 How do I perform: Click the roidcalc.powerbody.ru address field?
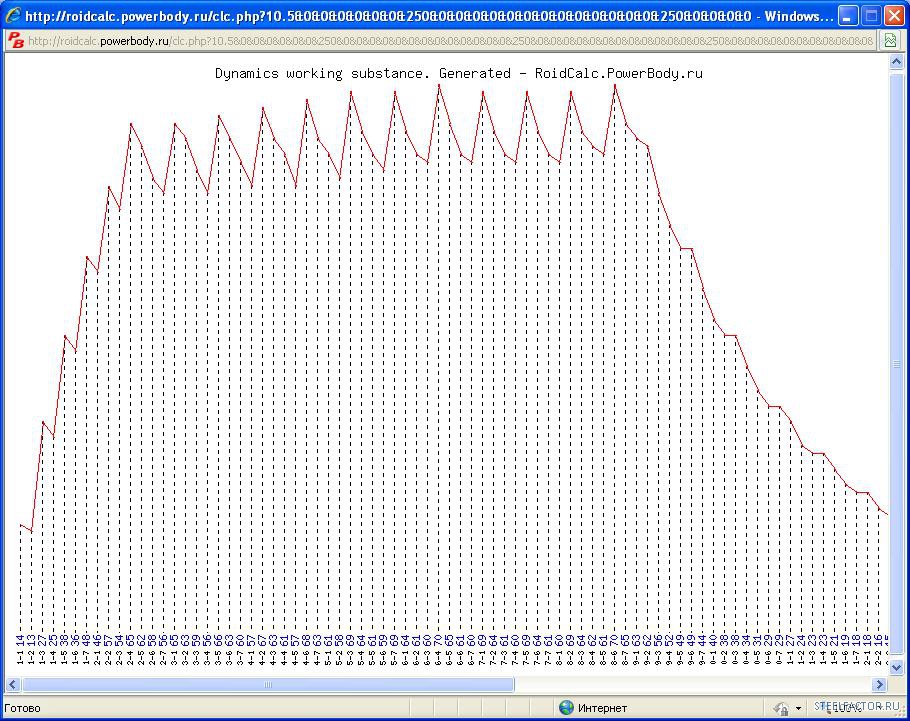[450, 41]
